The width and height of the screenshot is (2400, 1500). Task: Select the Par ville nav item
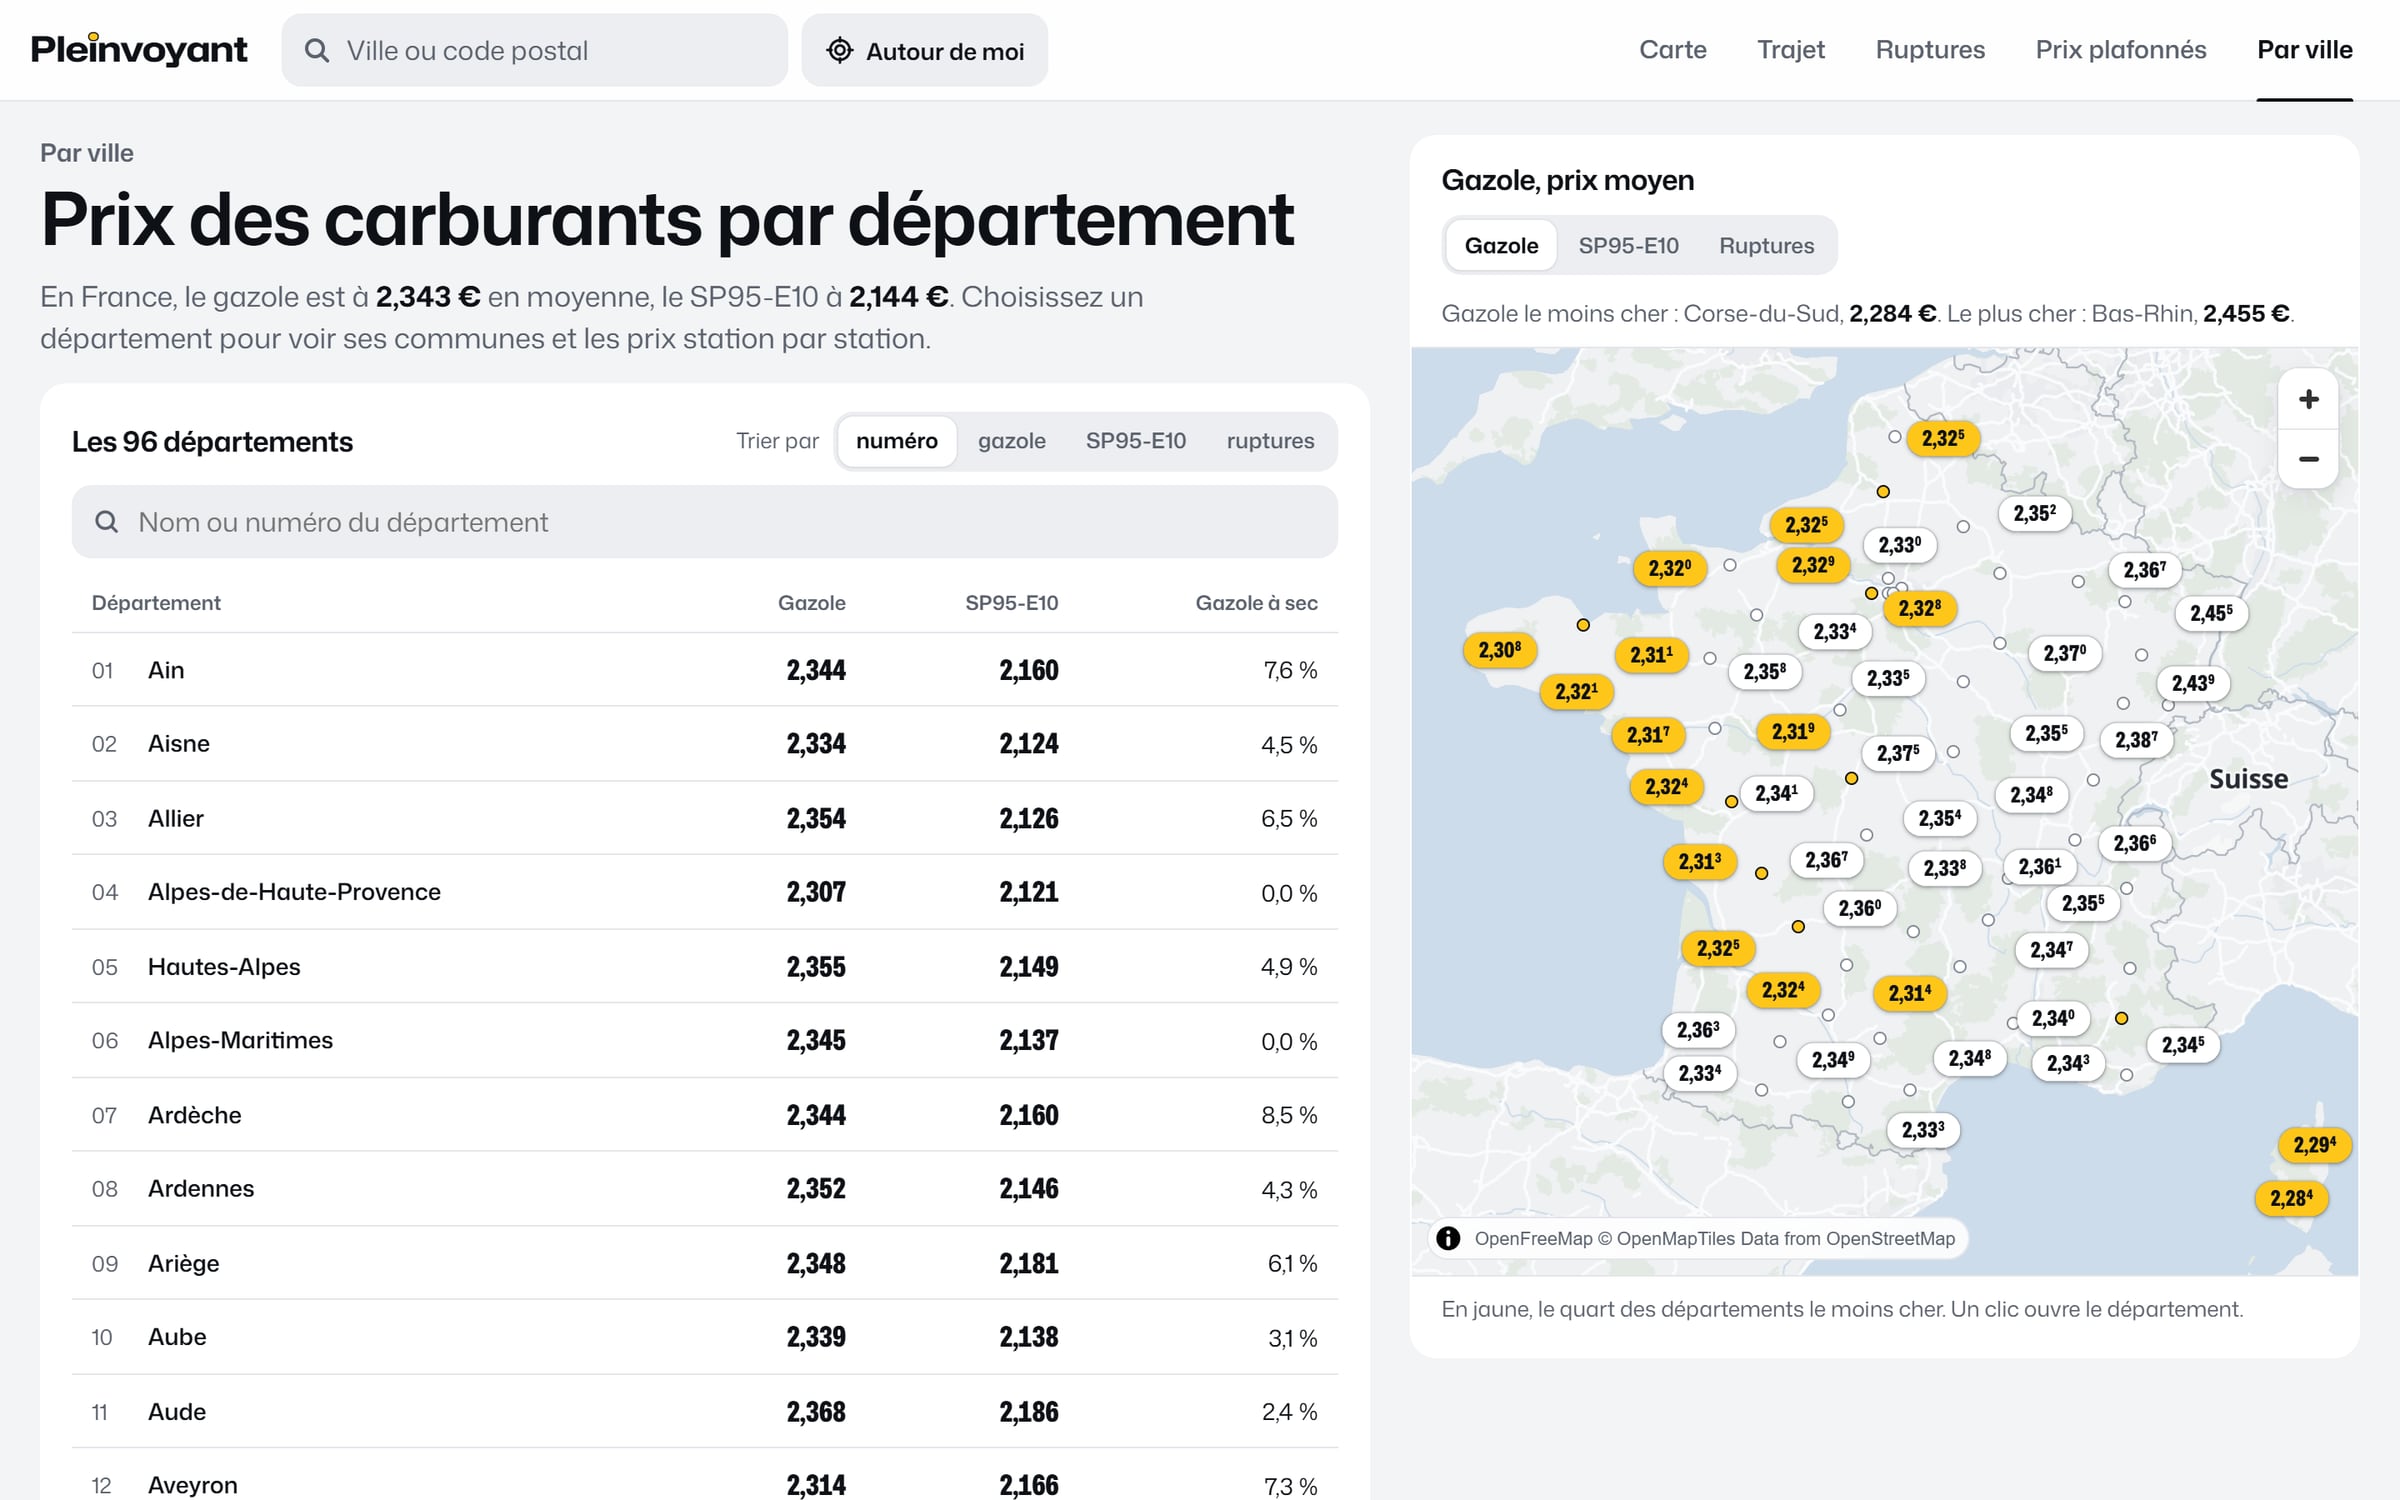[x=2304, y=50]
